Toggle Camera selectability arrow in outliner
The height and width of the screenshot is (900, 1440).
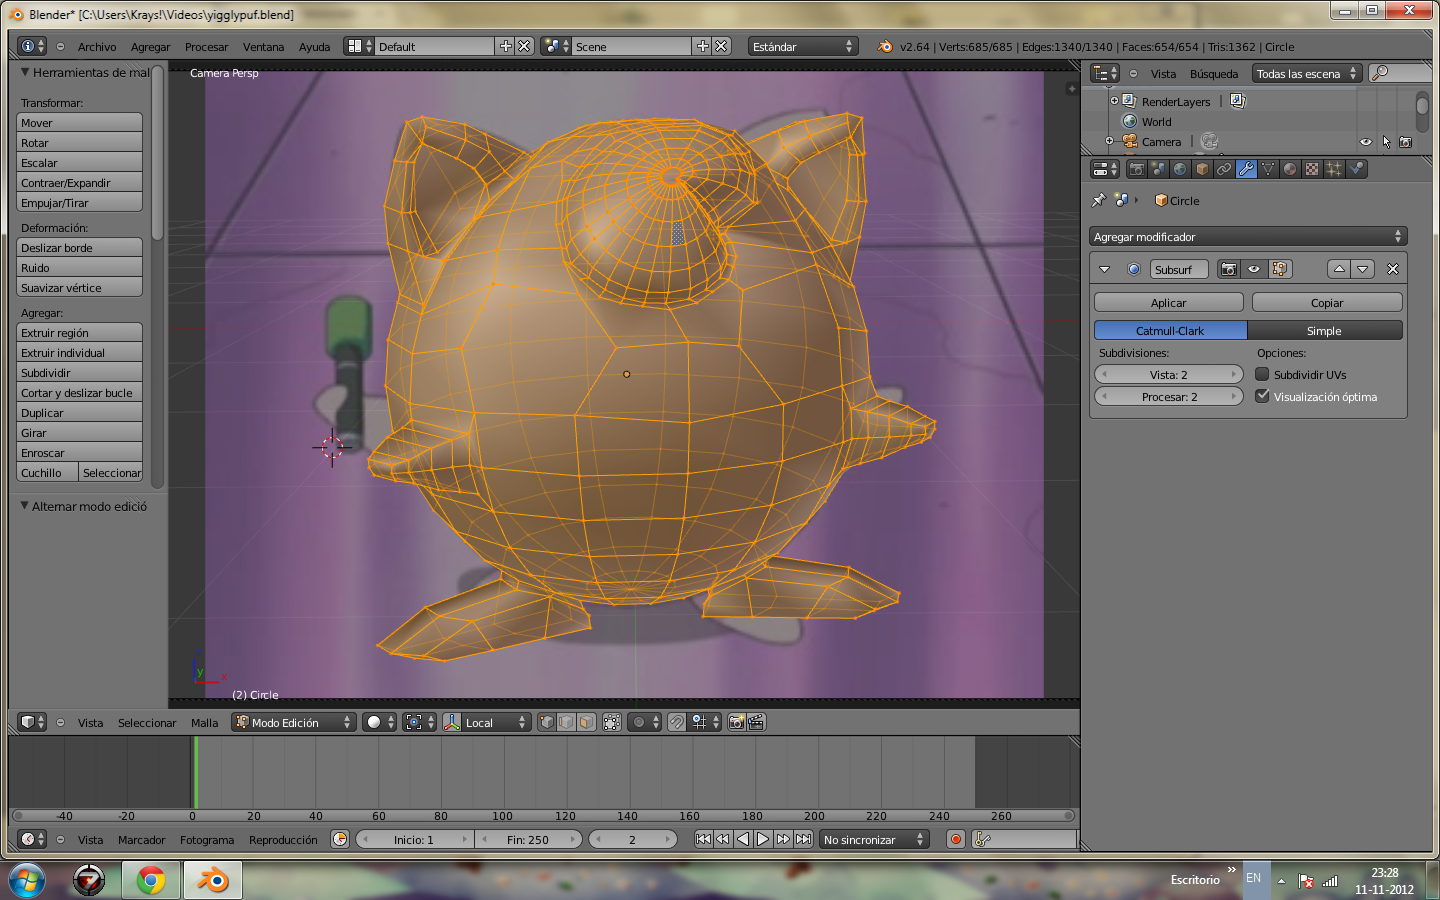[1386, 142]
